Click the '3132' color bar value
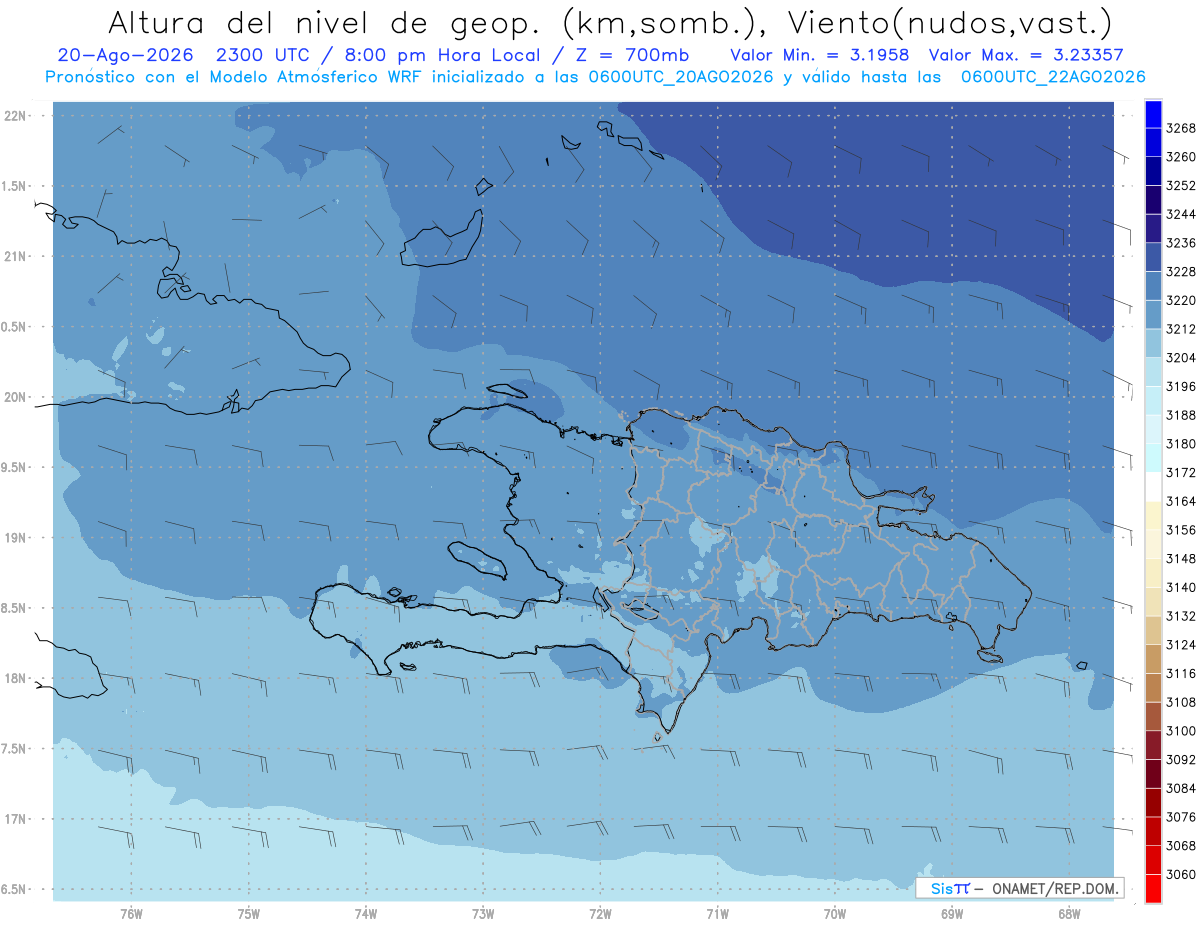 pyautogui.click(x=1181, y=616)
